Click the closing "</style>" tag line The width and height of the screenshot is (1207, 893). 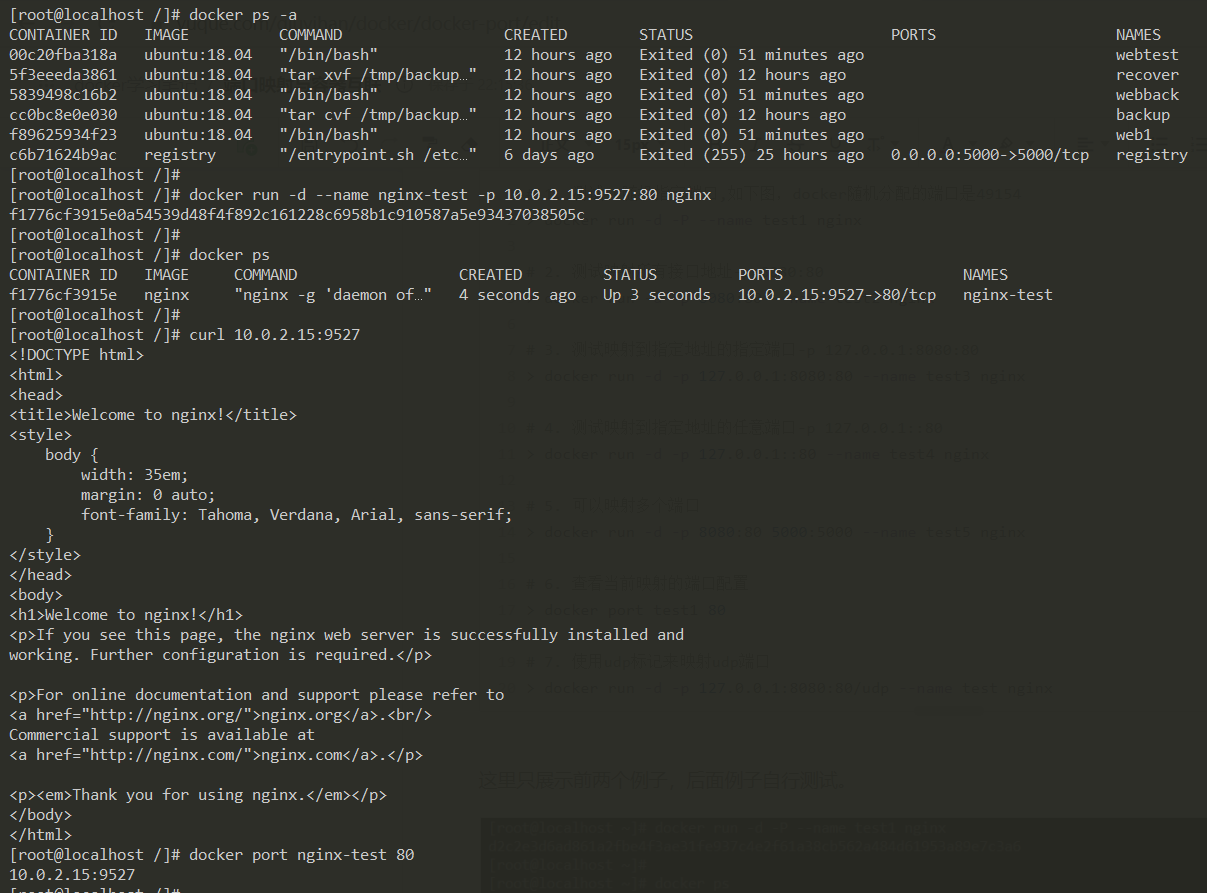pos(45,555)
